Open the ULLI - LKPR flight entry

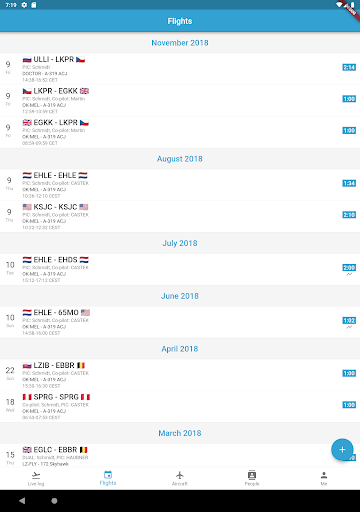[x=180, y=69]
